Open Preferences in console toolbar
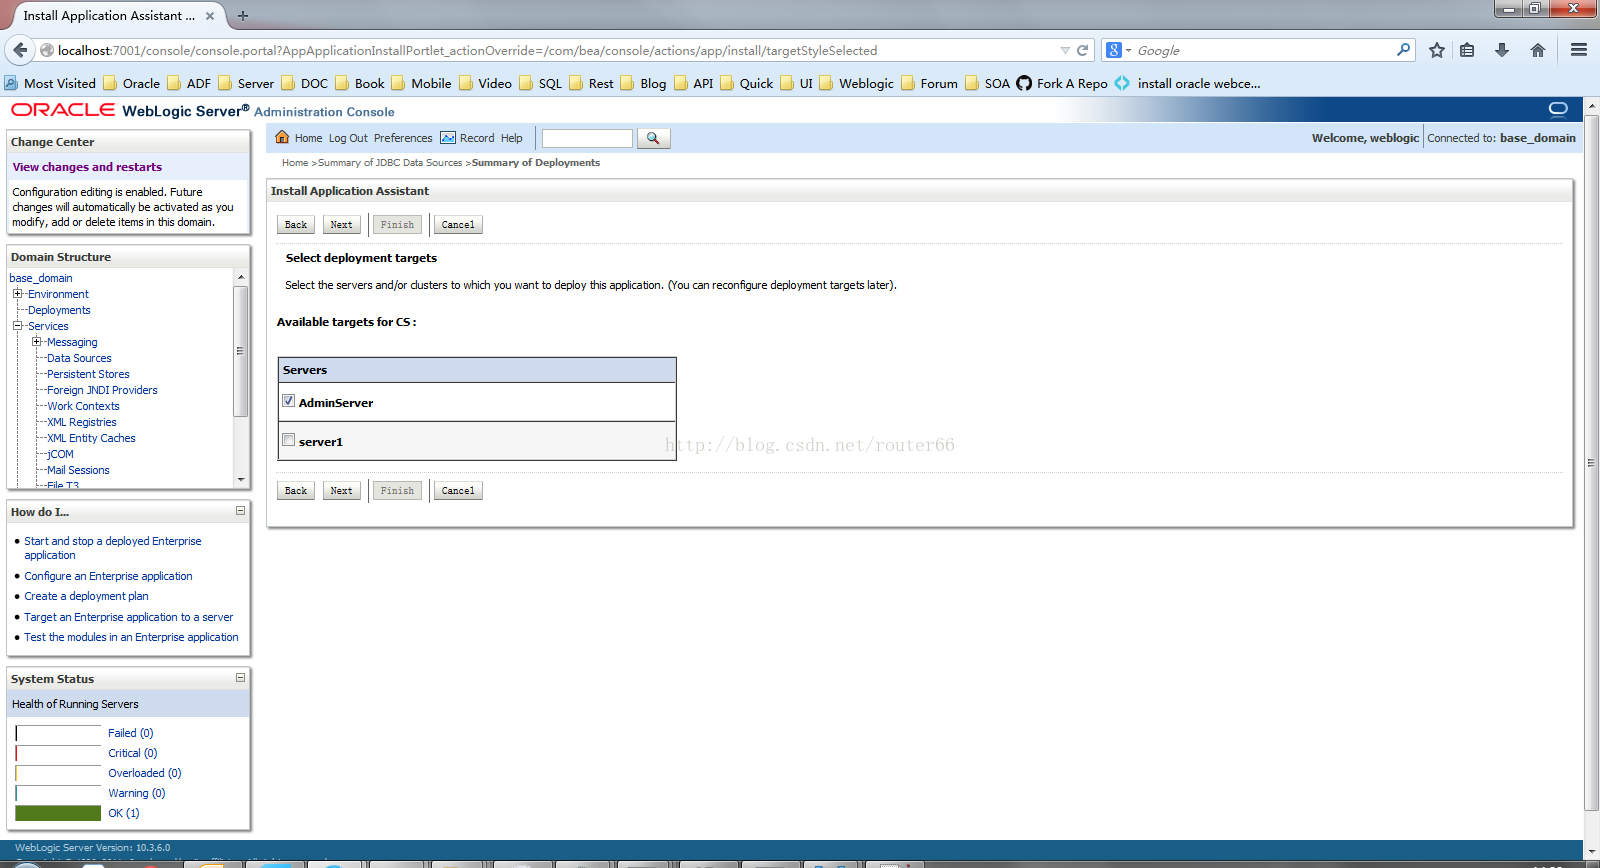 pyautogui.click(x=403, y=138)
